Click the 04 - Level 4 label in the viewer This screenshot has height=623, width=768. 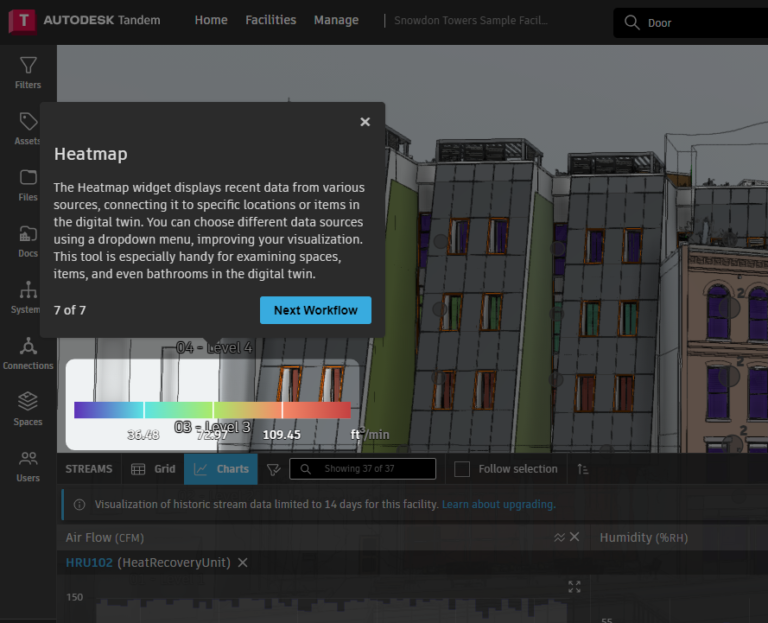214,348
